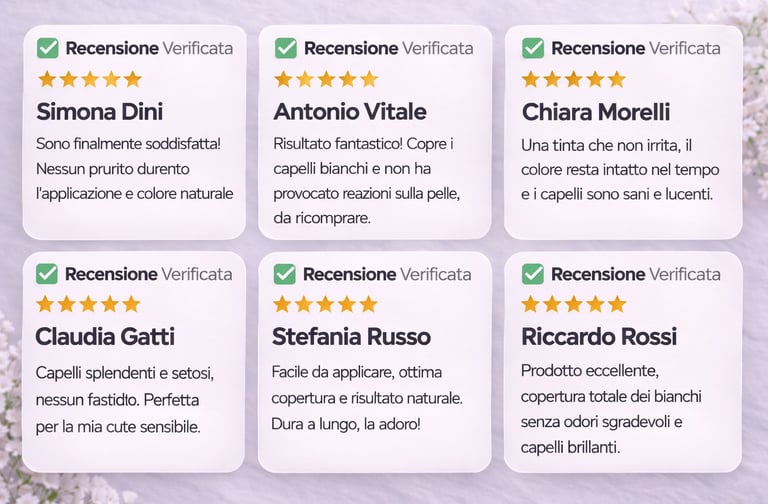Click the verified checkmark on Riccardo Rossi's review
This screenshot has height=504, width=768.
point(533,274)
